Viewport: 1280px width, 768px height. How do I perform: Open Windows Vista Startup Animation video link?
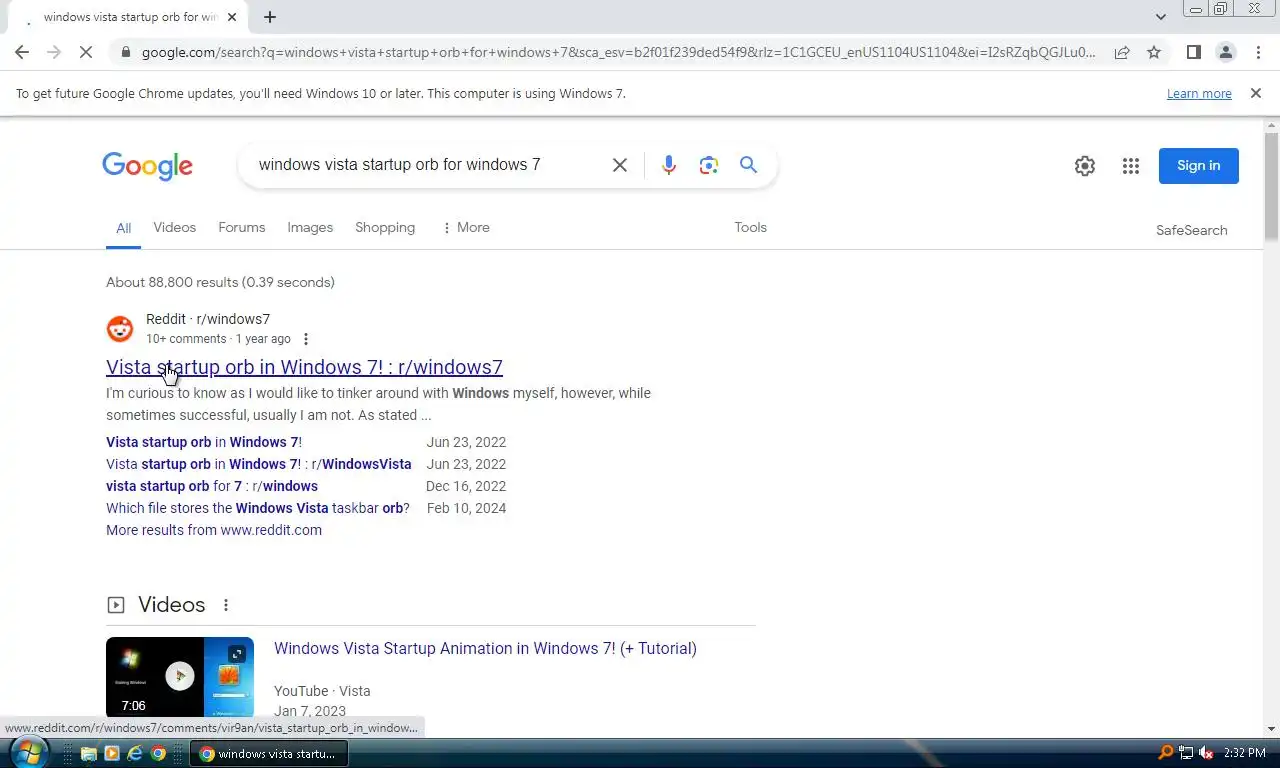click(485, 648)
